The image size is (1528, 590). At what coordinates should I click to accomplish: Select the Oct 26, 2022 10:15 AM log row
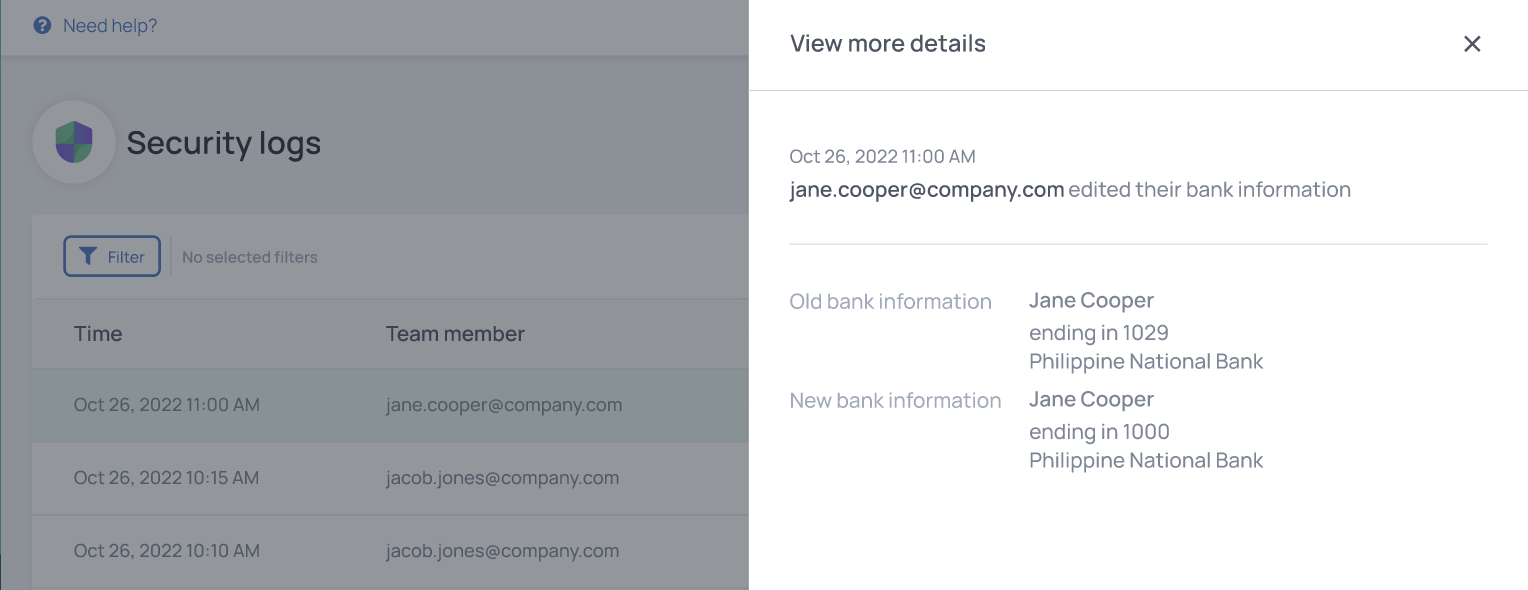(x=390, y=478)
